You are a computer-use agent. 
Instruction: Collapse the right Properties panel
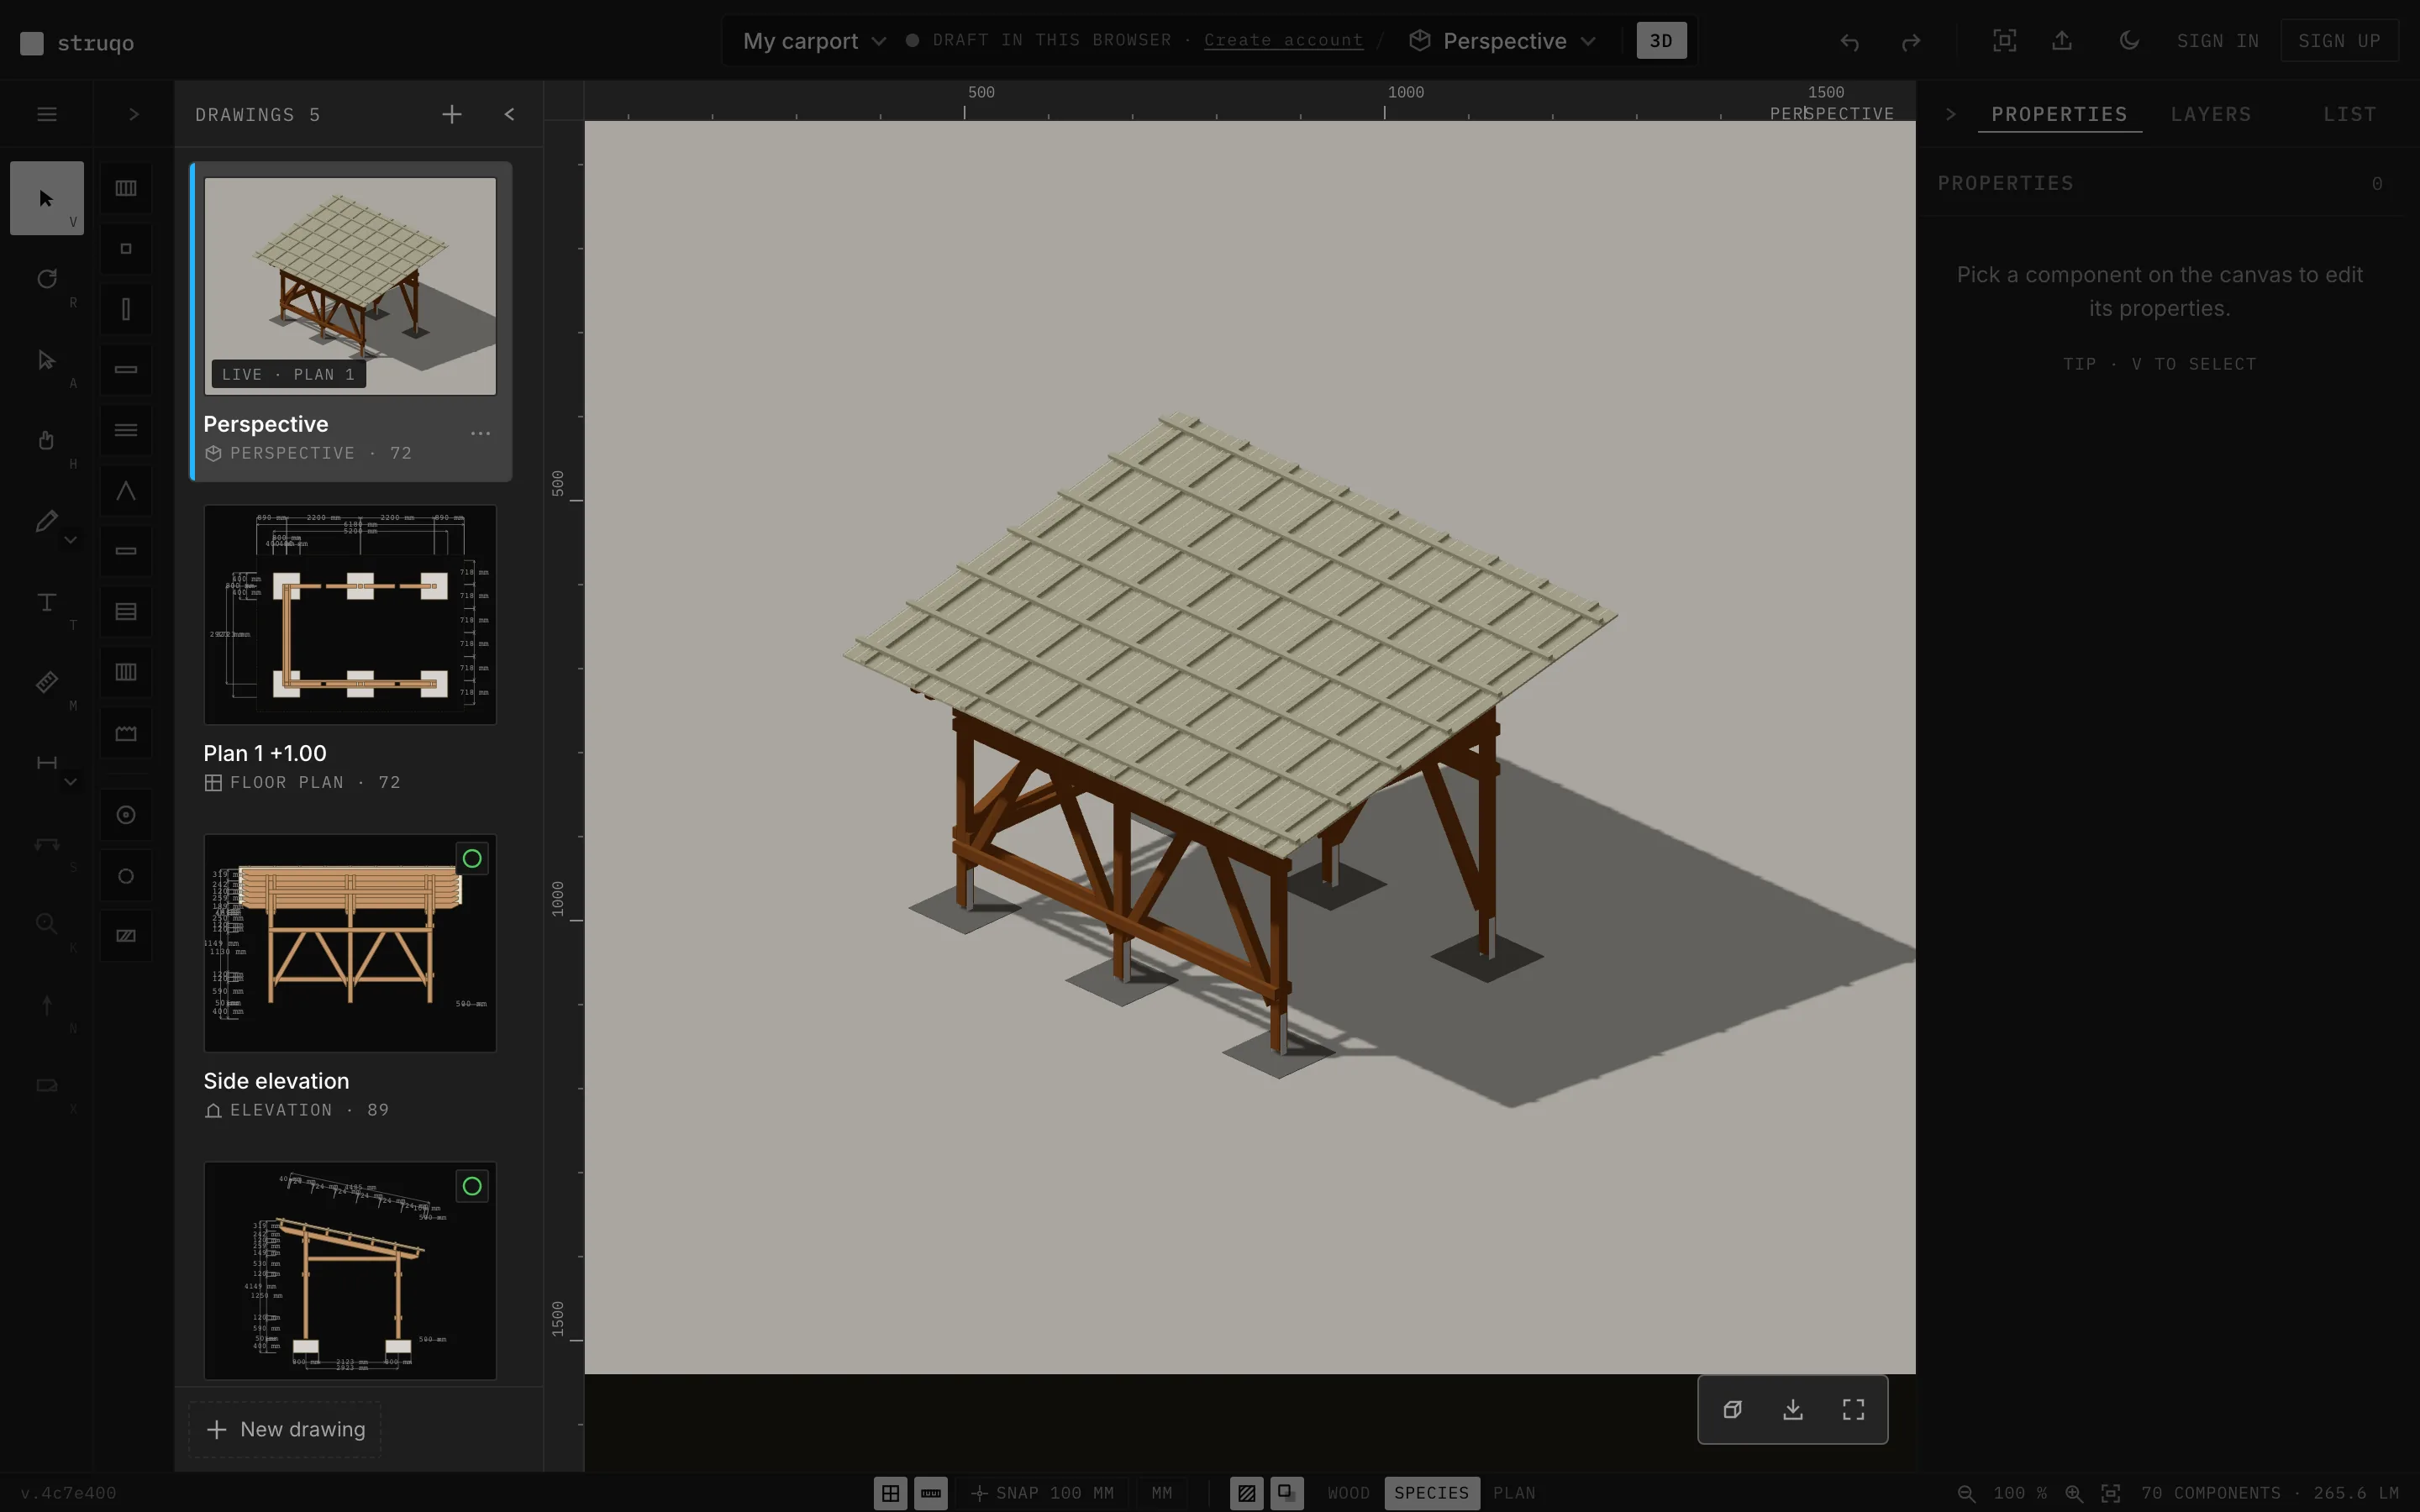[x=1950, y=114]
